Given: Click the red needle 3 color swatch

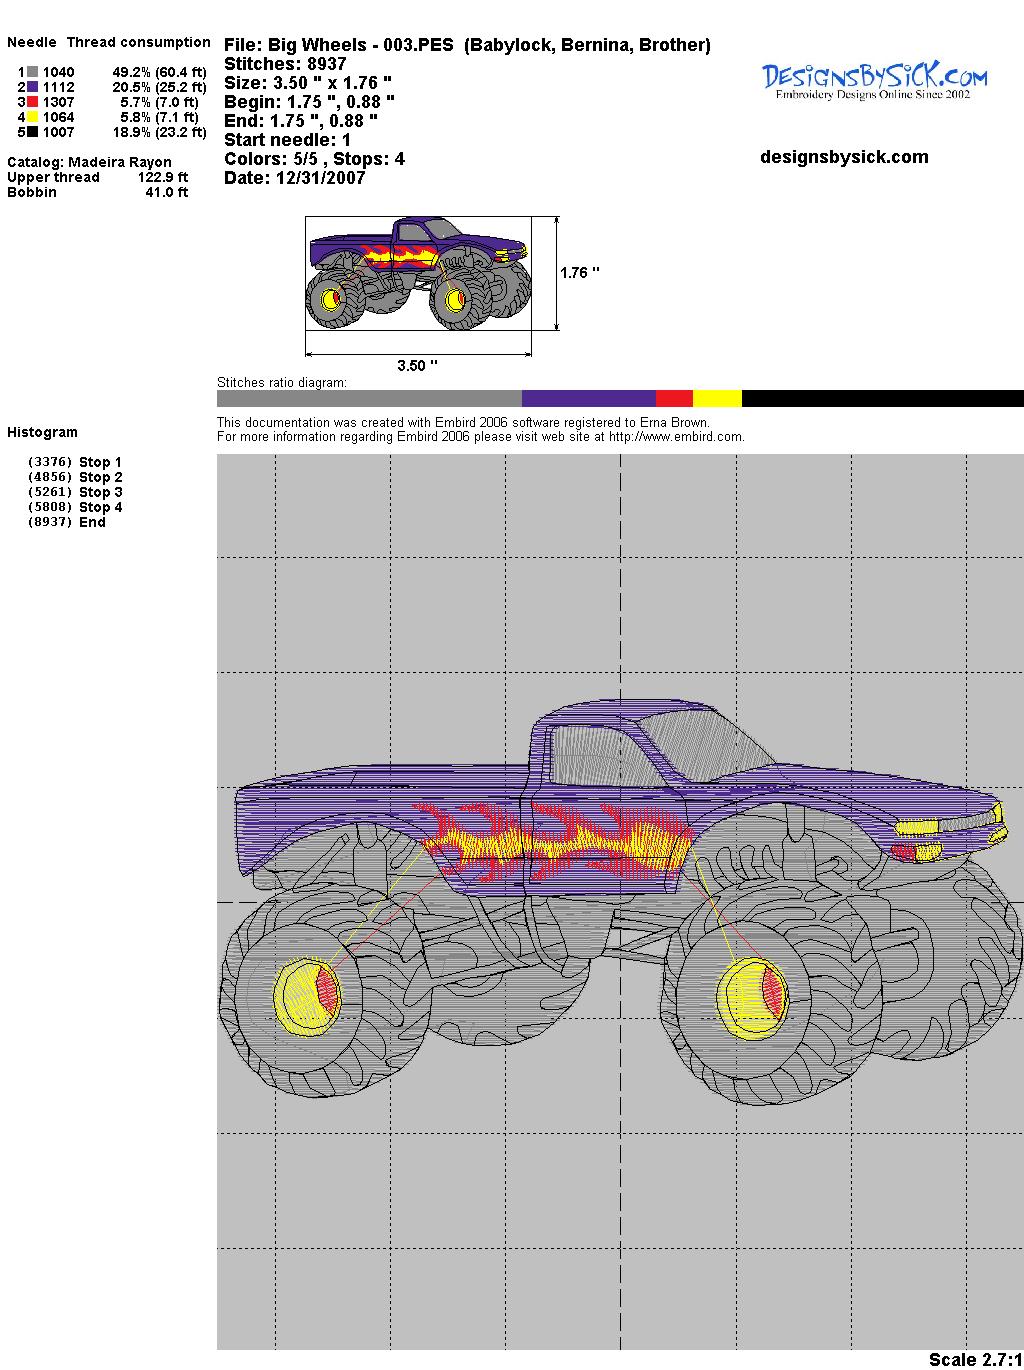Looking at the screenshot, I should [x=33, y=102].
